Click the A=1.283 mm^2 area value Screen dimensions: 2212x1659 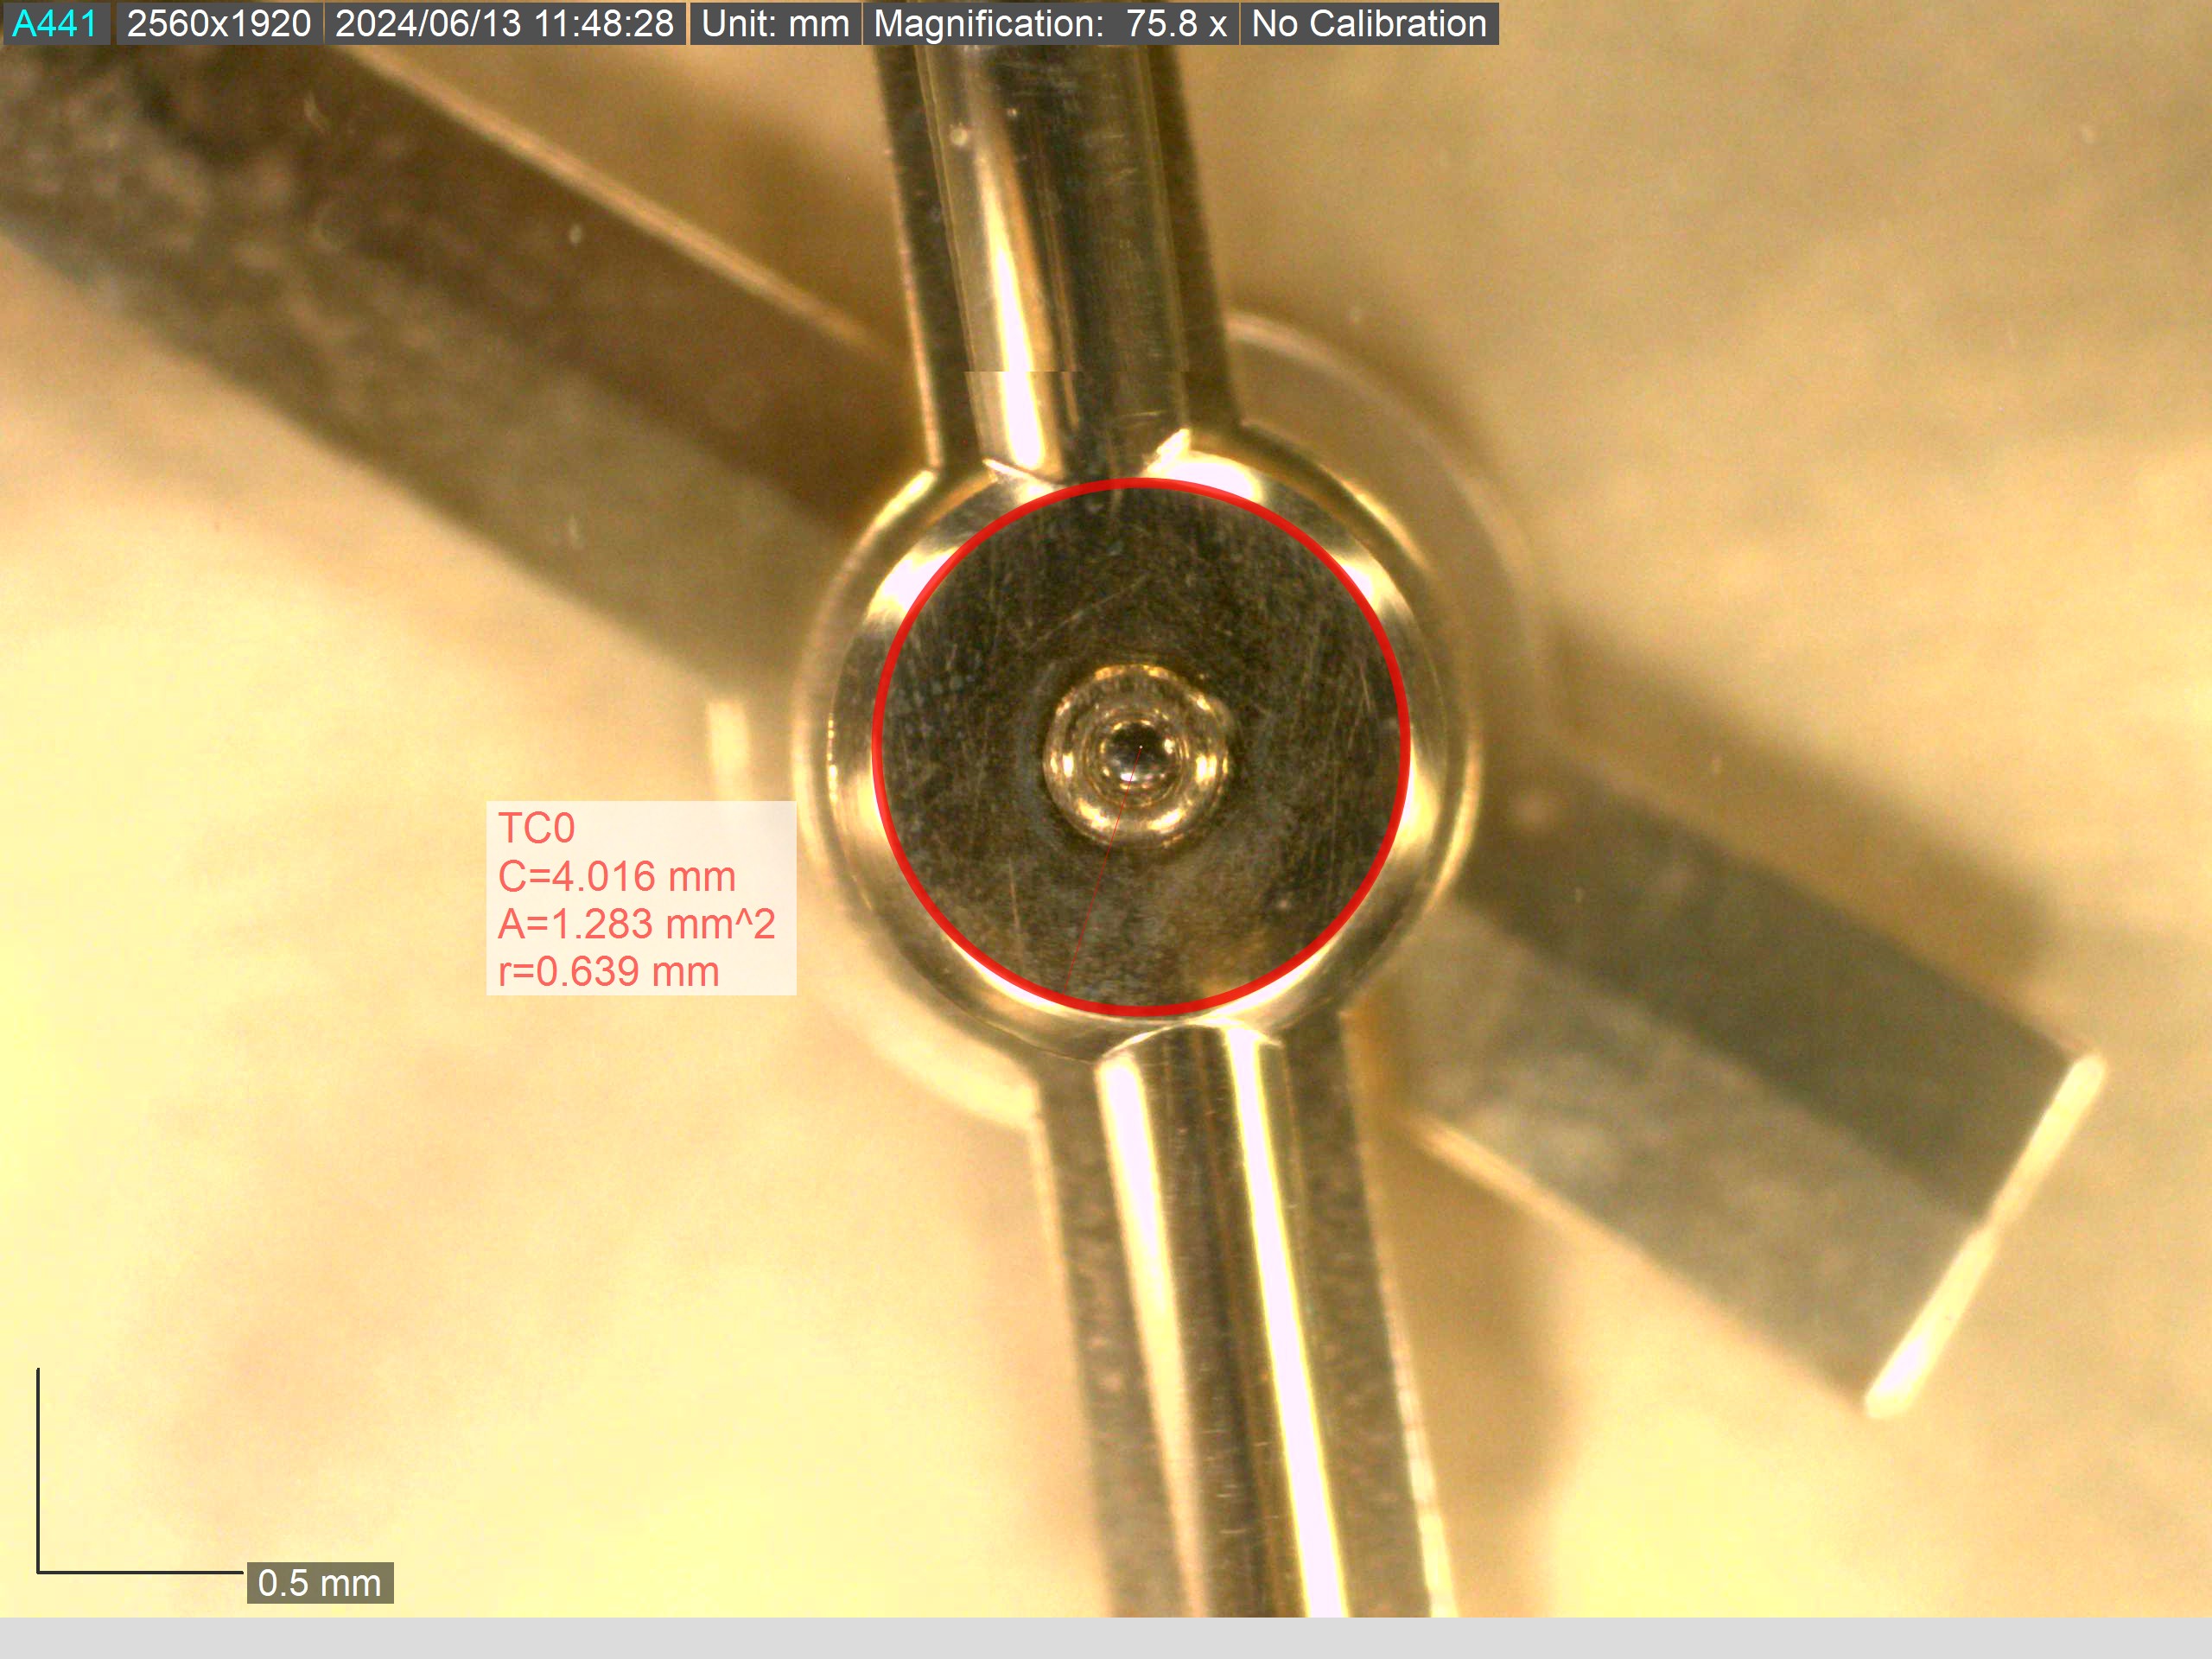pos(636,923)
